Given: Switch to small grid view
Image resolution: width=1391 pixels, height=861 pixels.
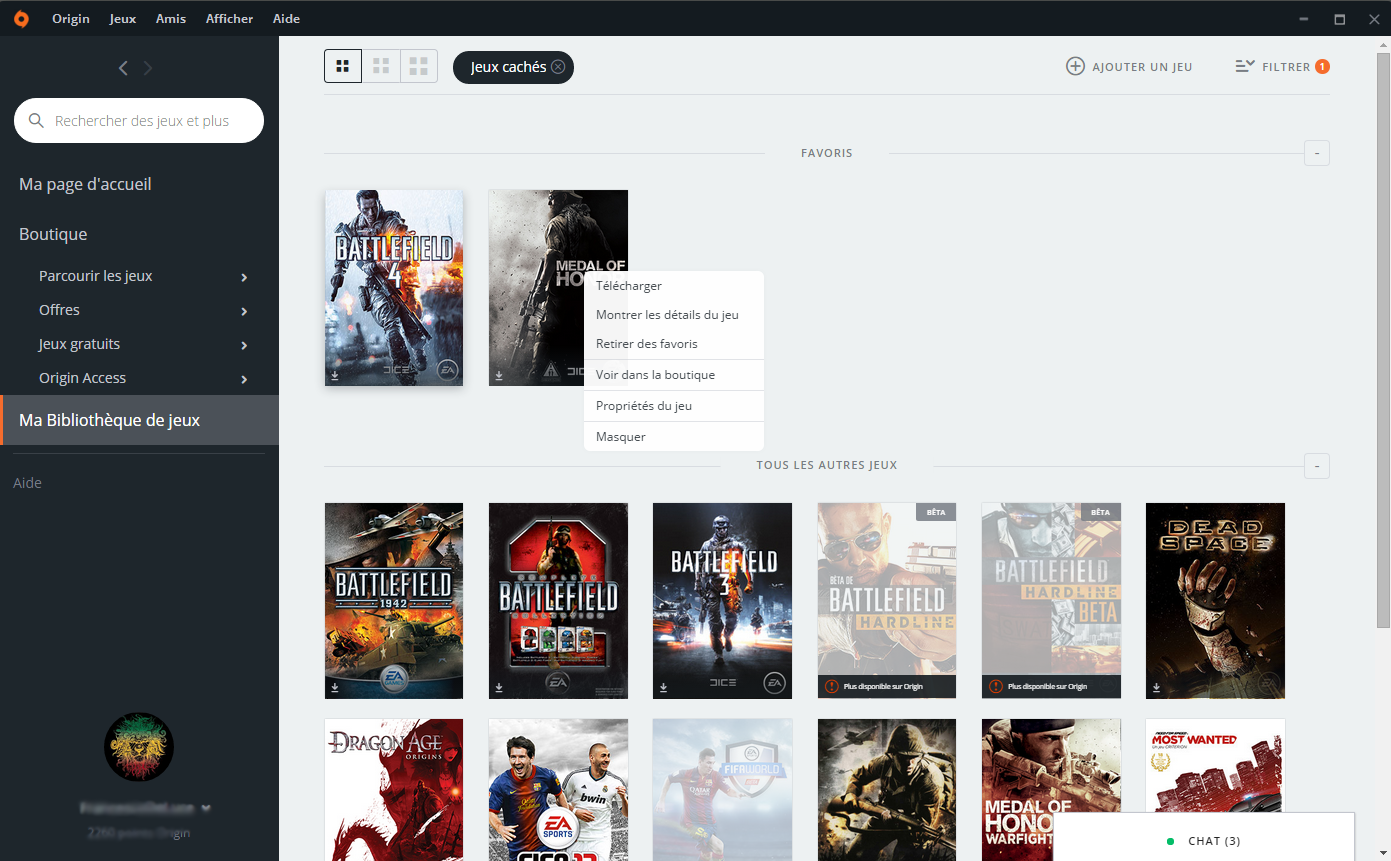Looking at the screenshot, I should [x=419, y=67].
